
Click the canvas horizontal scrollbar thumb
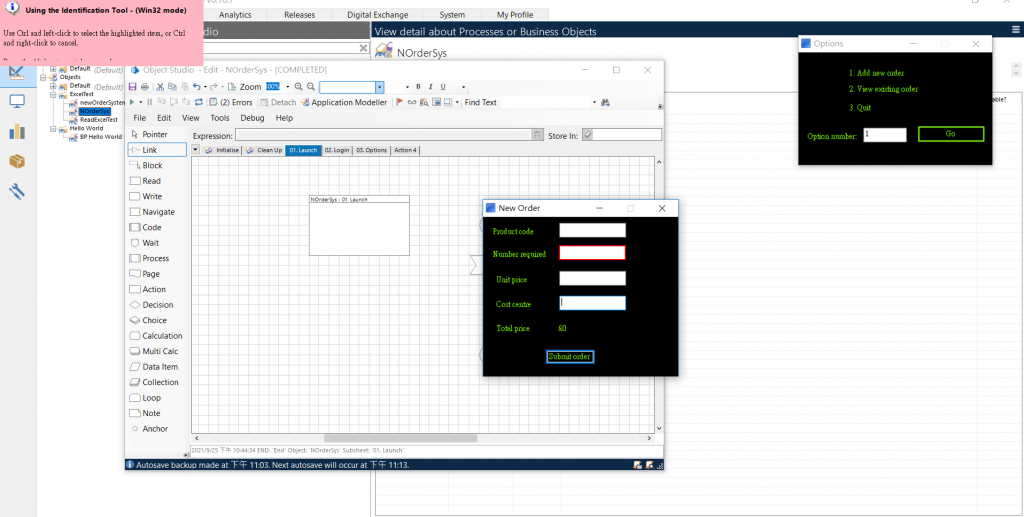[400, 439]
